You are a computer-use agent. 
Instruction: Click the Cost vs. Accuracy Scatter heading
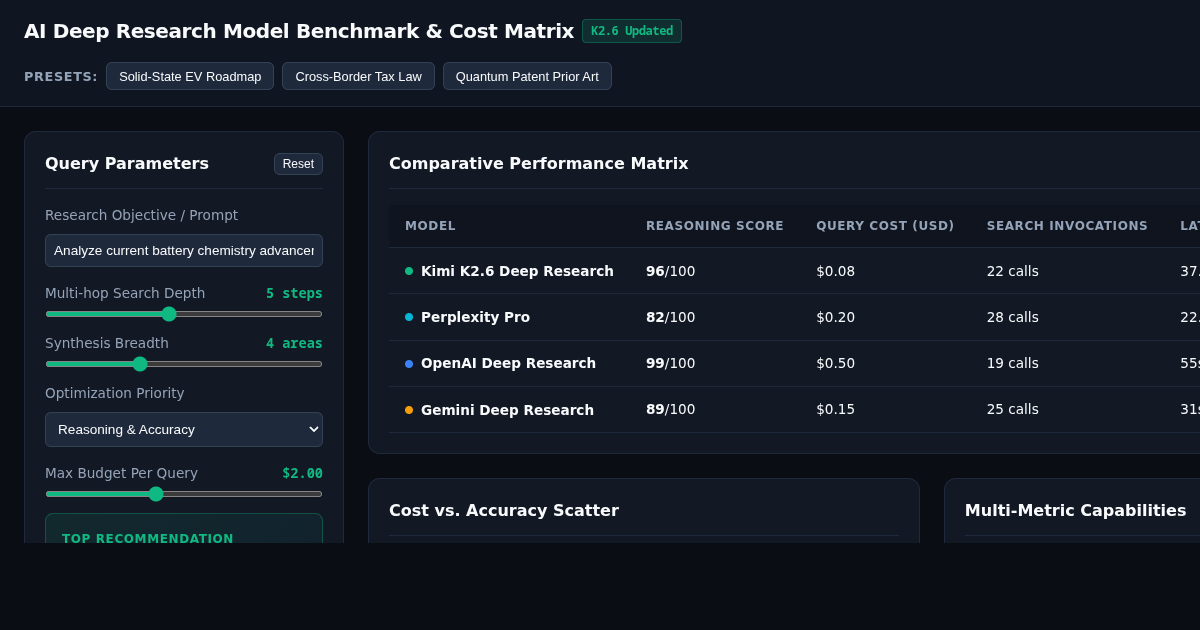(x=504, y=510)
